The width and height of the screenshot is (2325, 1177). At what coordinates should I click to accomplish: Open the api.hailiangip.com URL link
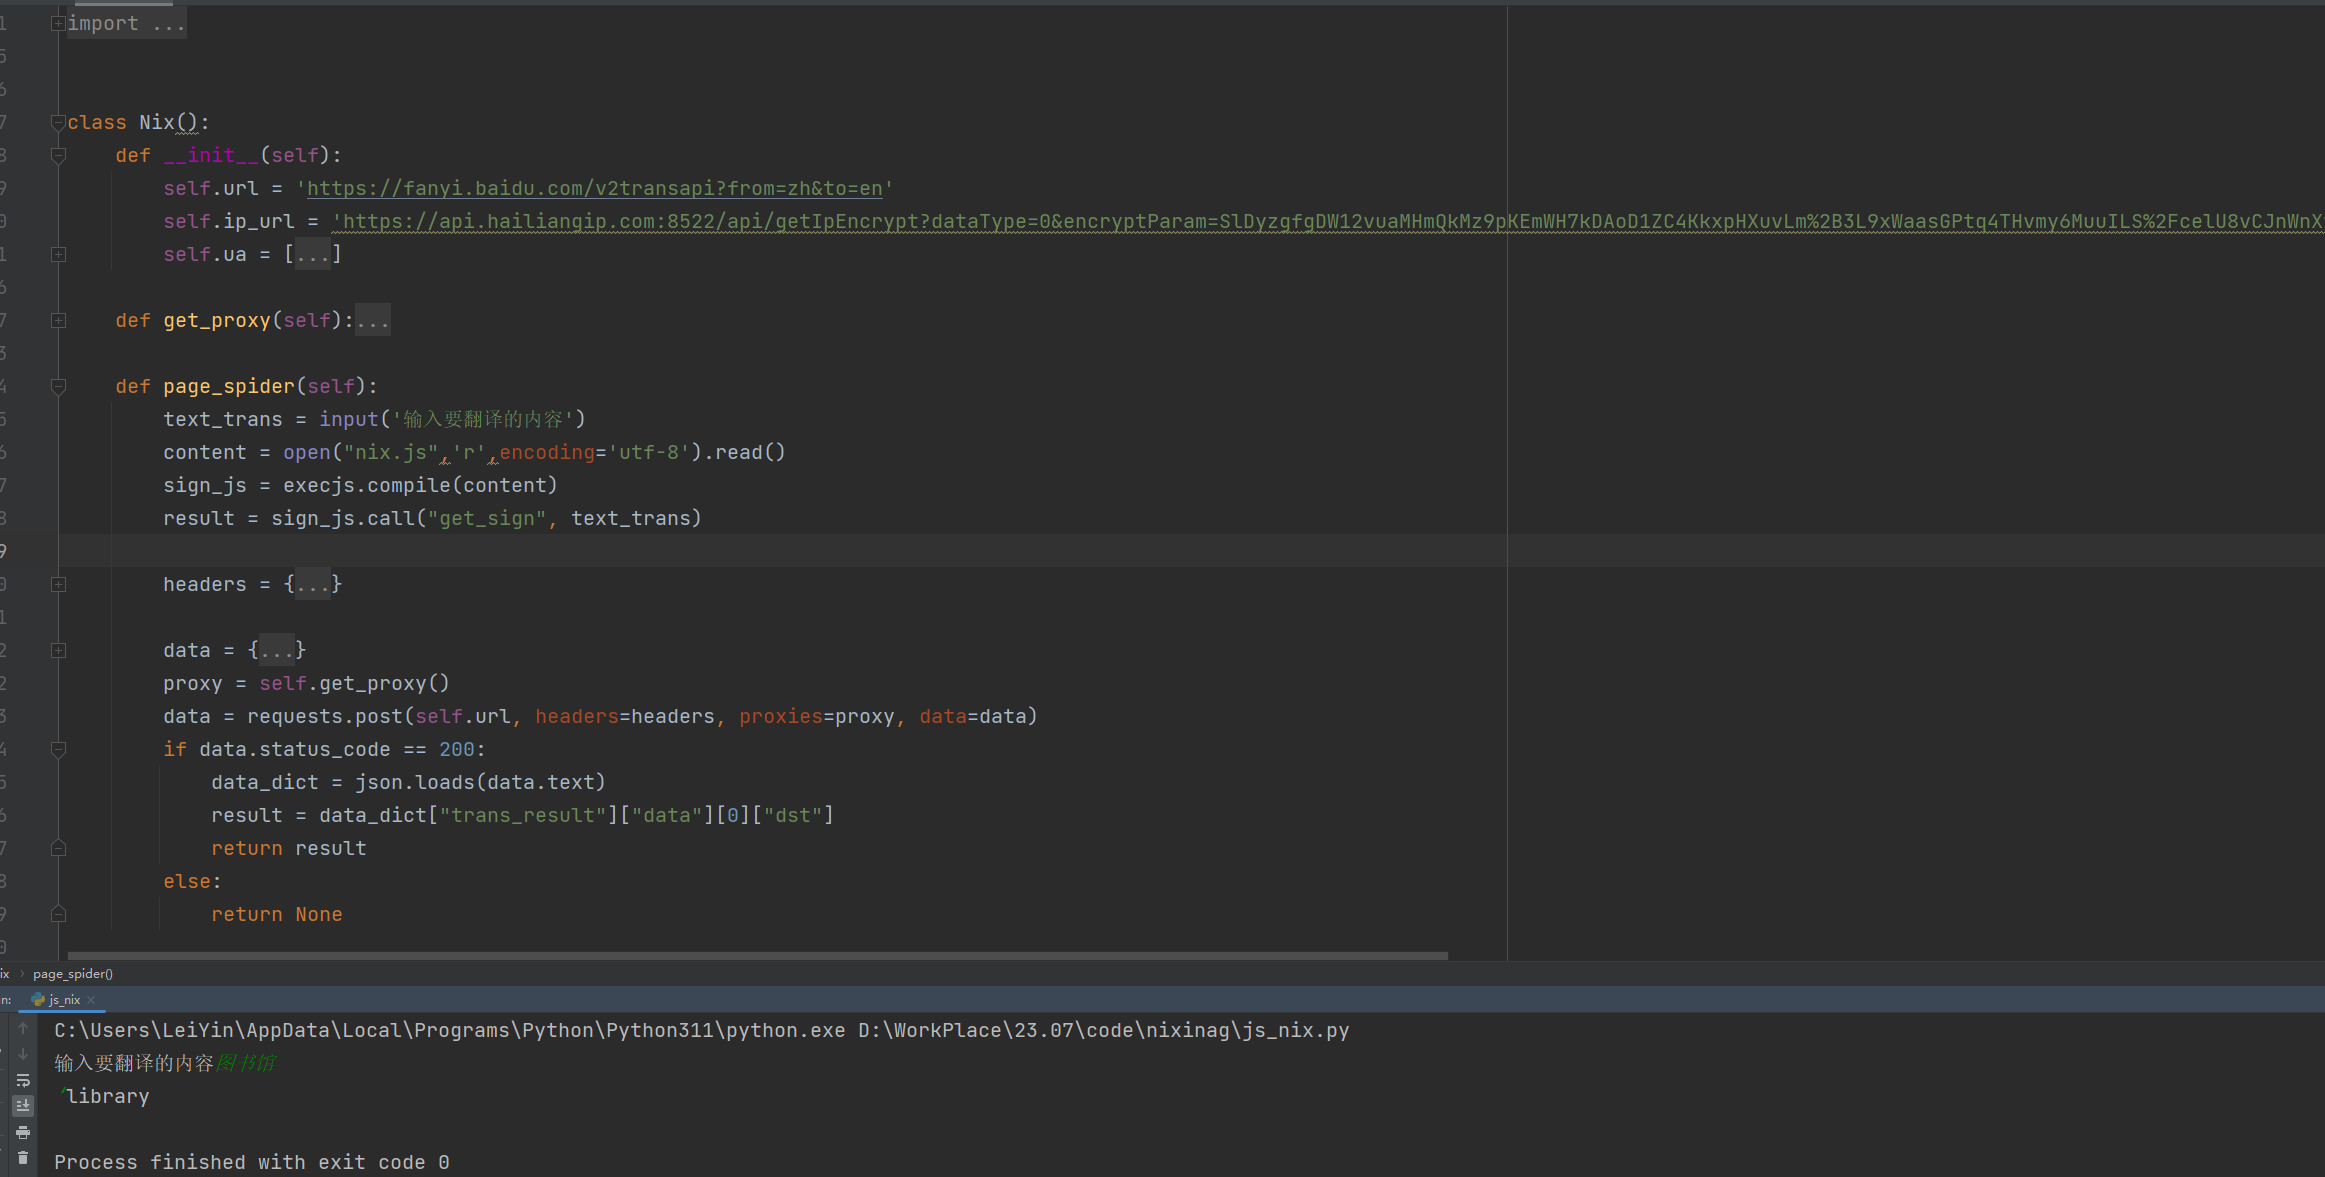tap(1333, 221)
